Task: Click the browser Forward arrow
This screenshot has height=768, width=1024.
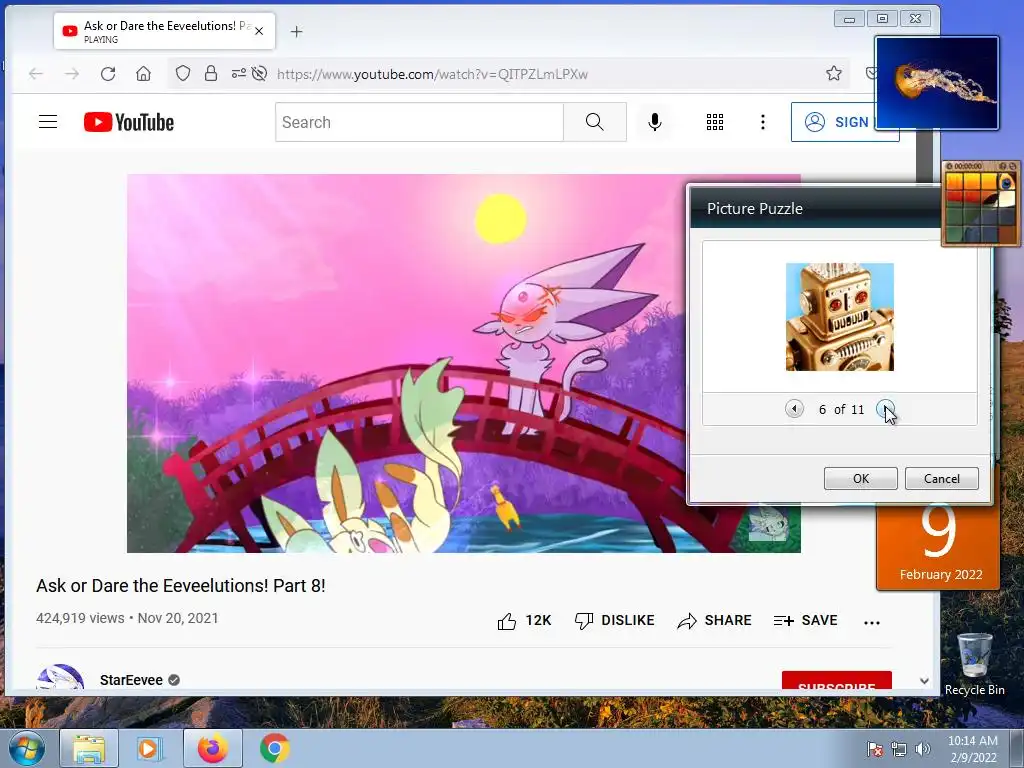Action: [x=72, y=74]
